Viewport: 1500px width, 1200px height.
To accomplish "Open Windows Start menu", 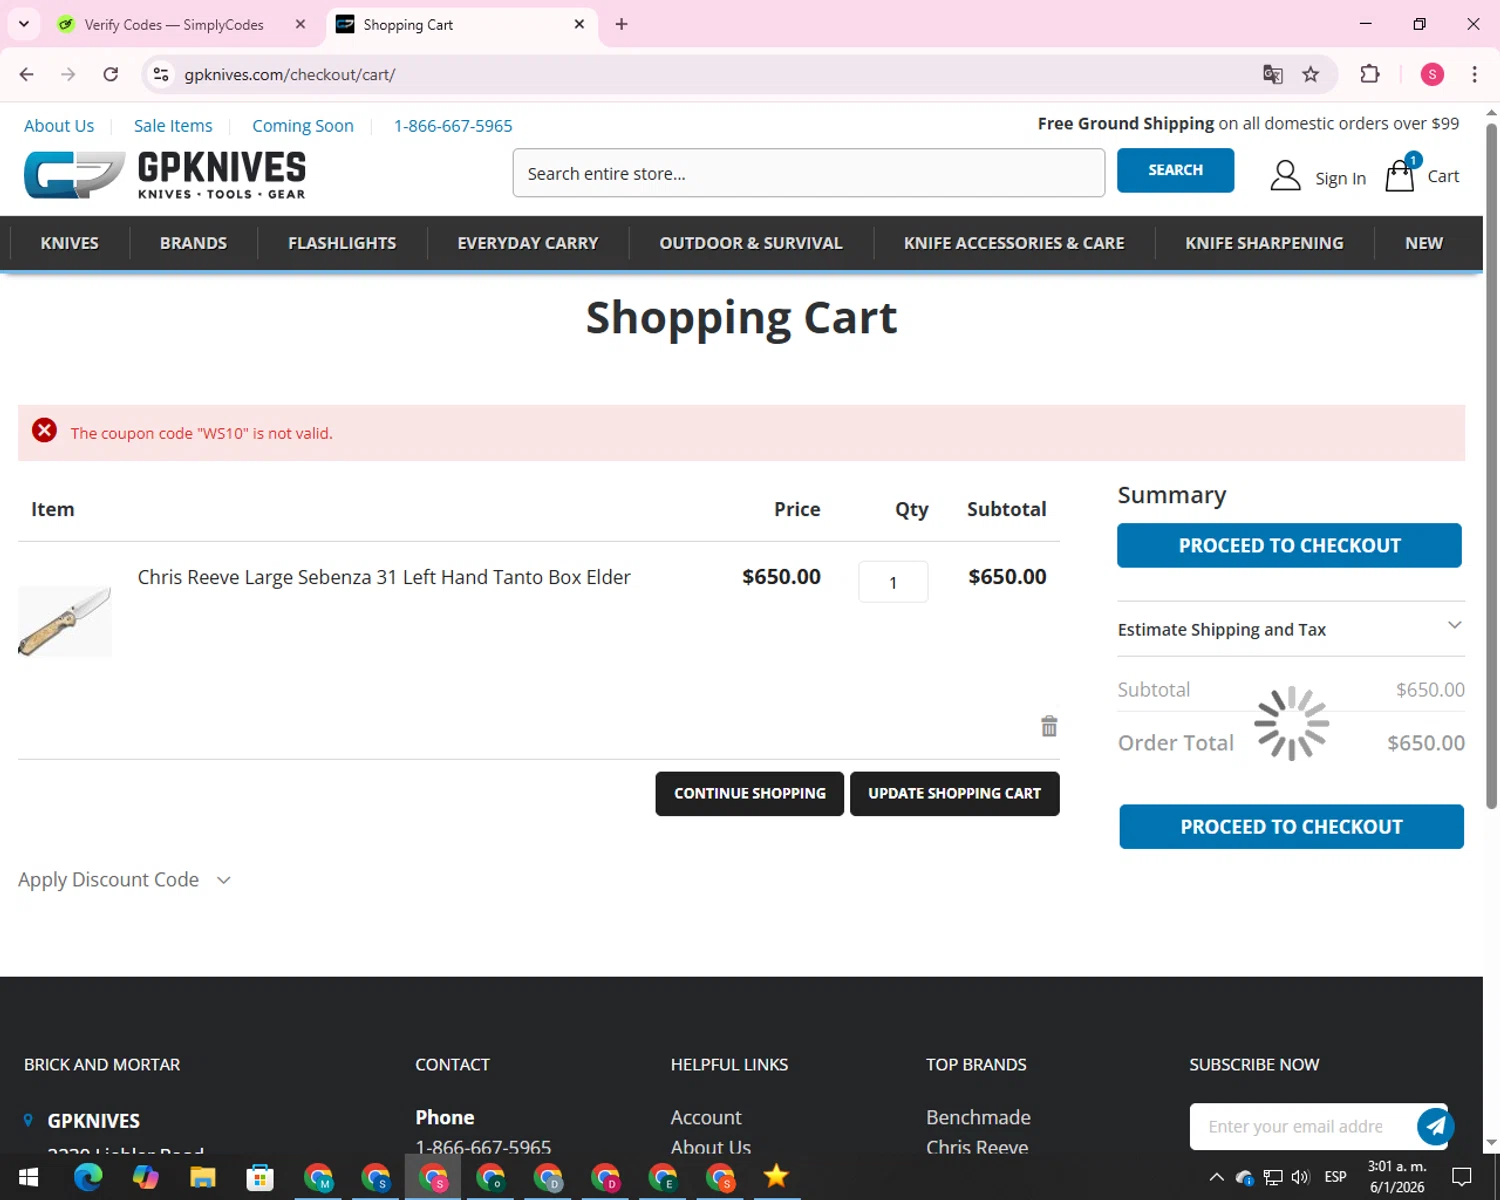I will coord(29,1177).
